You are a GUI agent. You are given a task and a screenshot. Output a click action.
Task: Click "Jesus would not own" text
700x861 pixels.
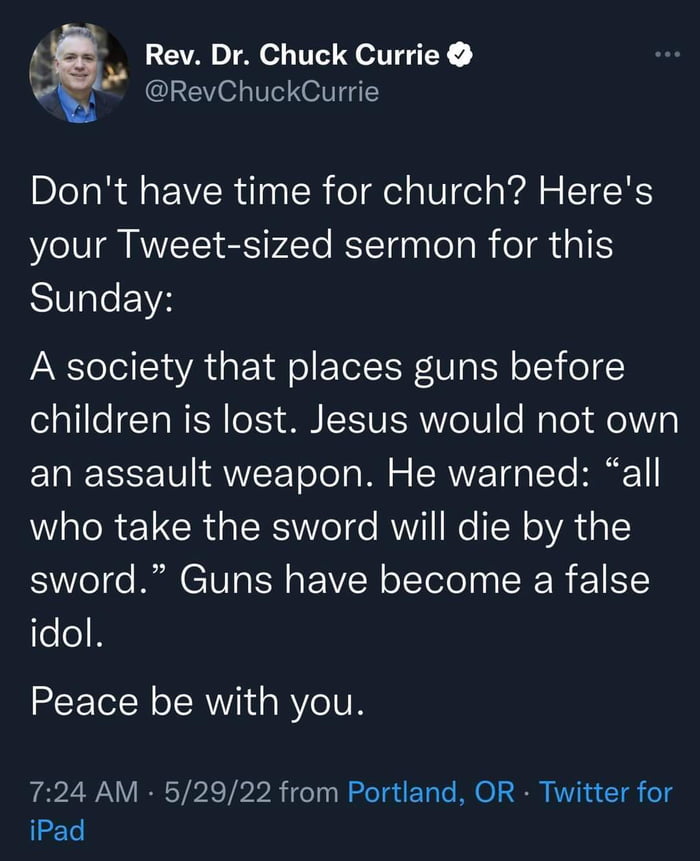[495, 420]
